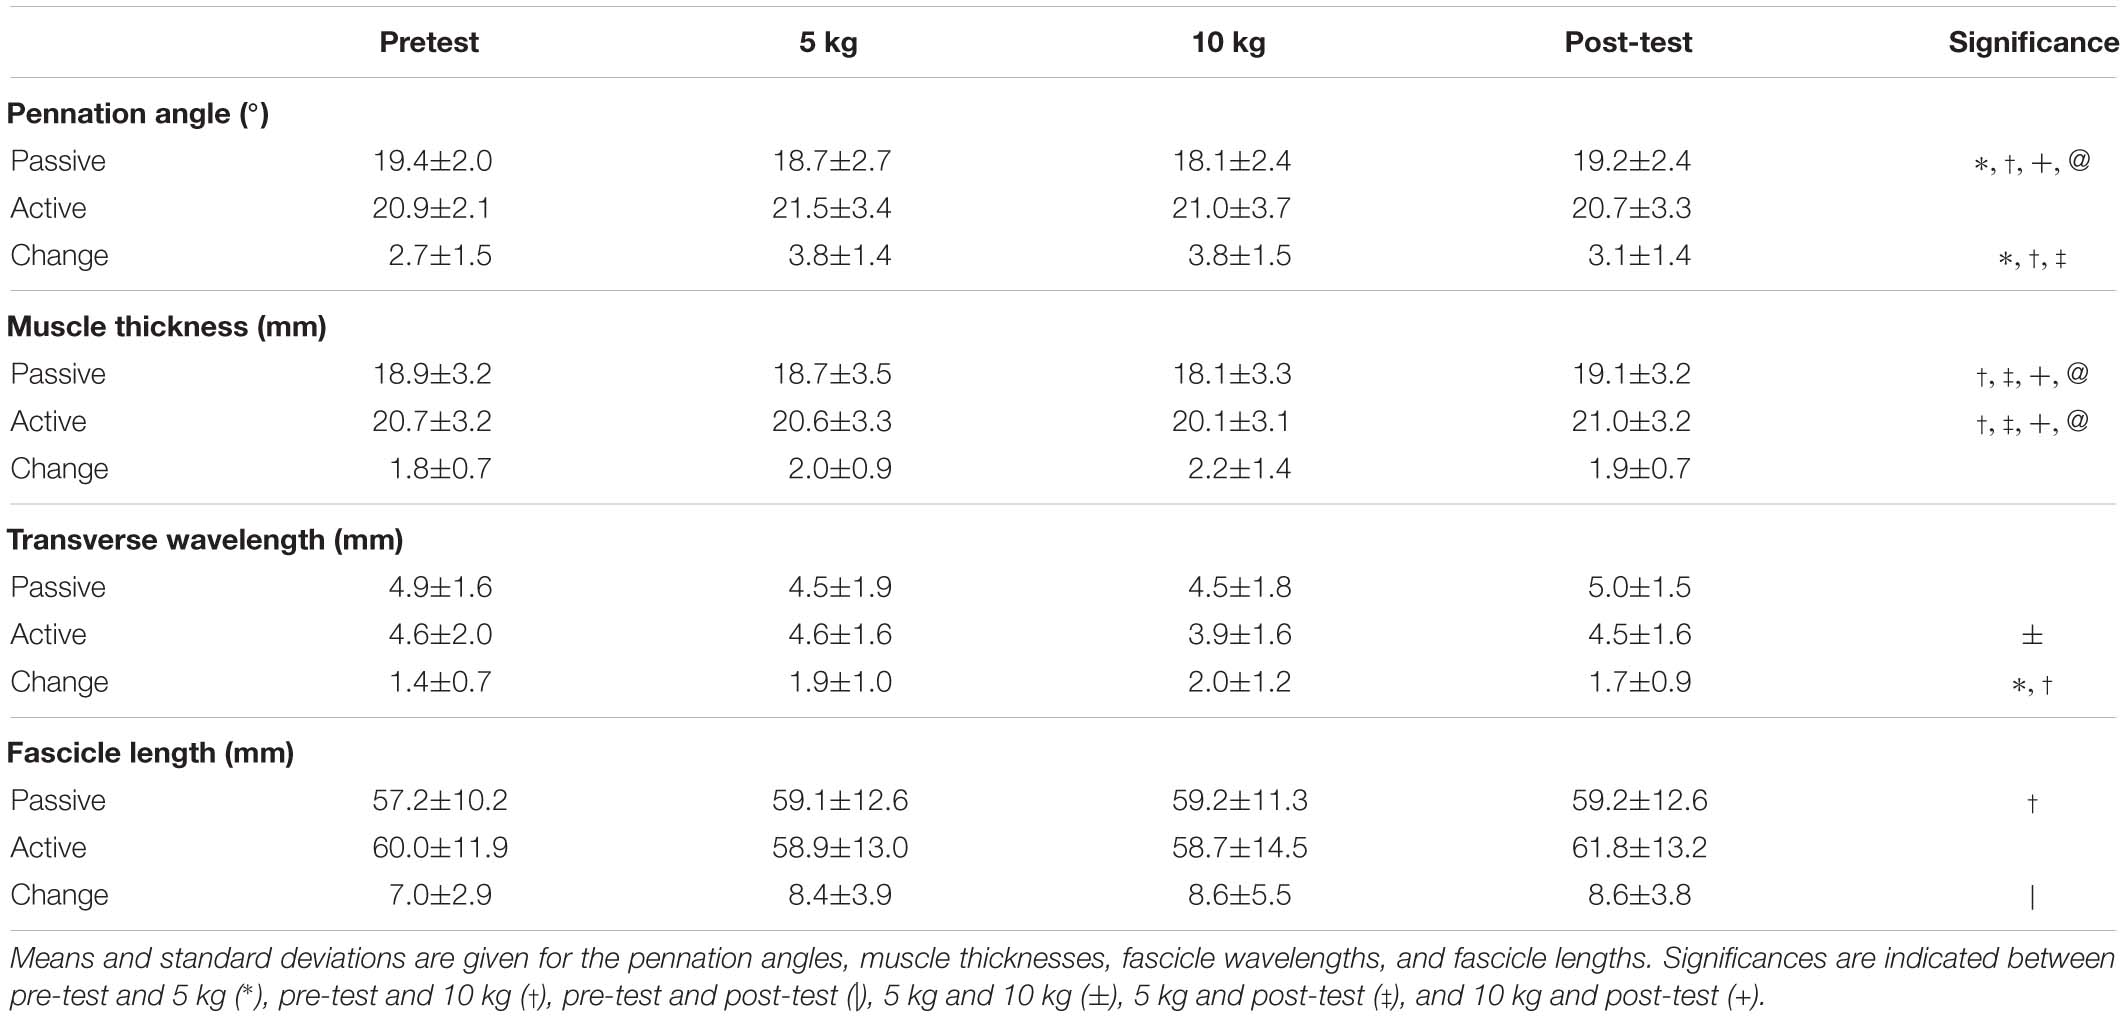Click the table footnote about means
Screen dimensions: 2126x1018
coord(1062,977)
